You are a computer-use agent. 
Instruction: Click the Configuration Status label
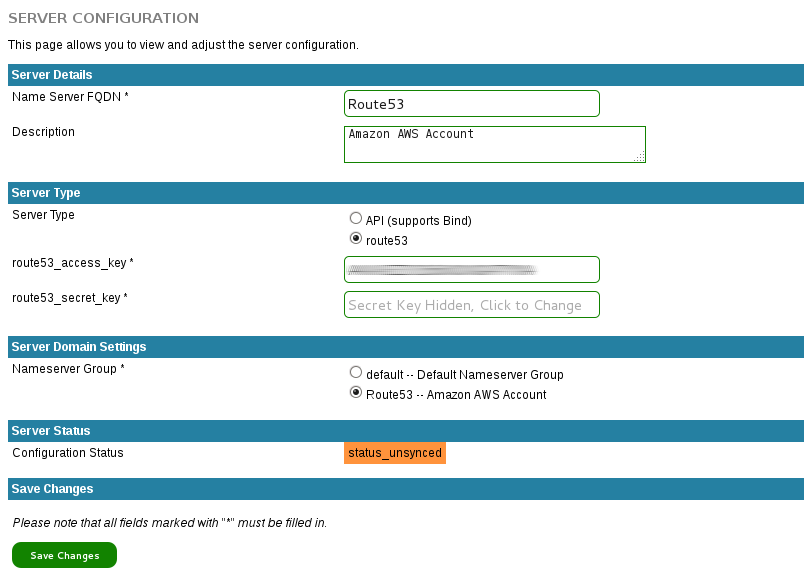tap(68, 453)
